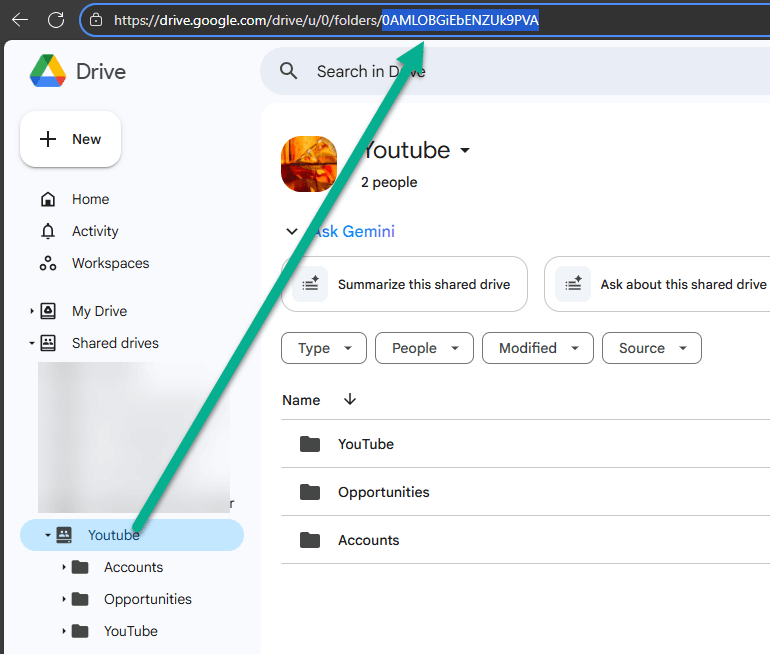Image resolution: width=770 pixels, height=654 pixels.
Task: Click the Opportunities folder icon in sidebar tree
Action: (x=80, y=599)
